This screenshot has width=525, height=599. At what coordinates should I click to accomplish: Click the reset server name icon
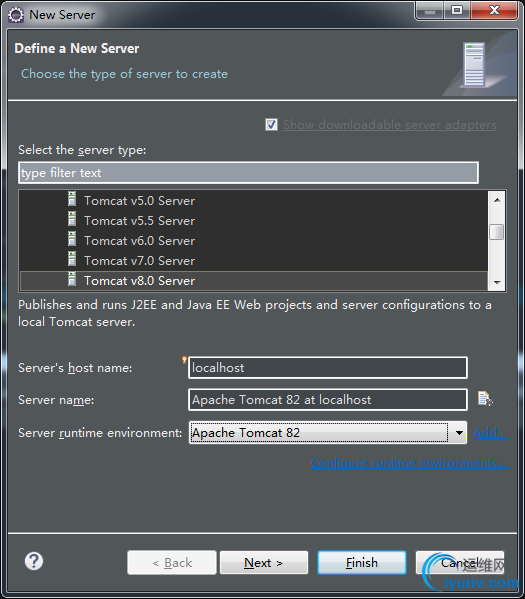(485, 399)
